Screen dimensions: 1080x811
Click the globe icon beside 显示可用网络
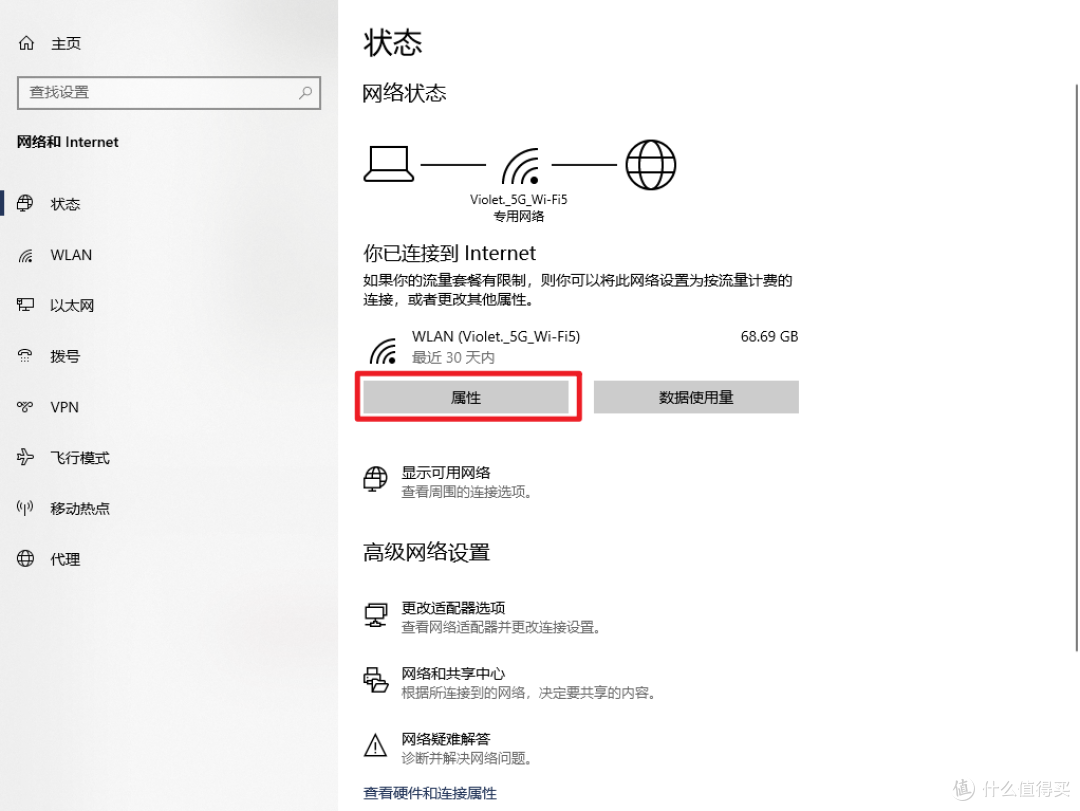pyautogui.click(x=375, y=479)
